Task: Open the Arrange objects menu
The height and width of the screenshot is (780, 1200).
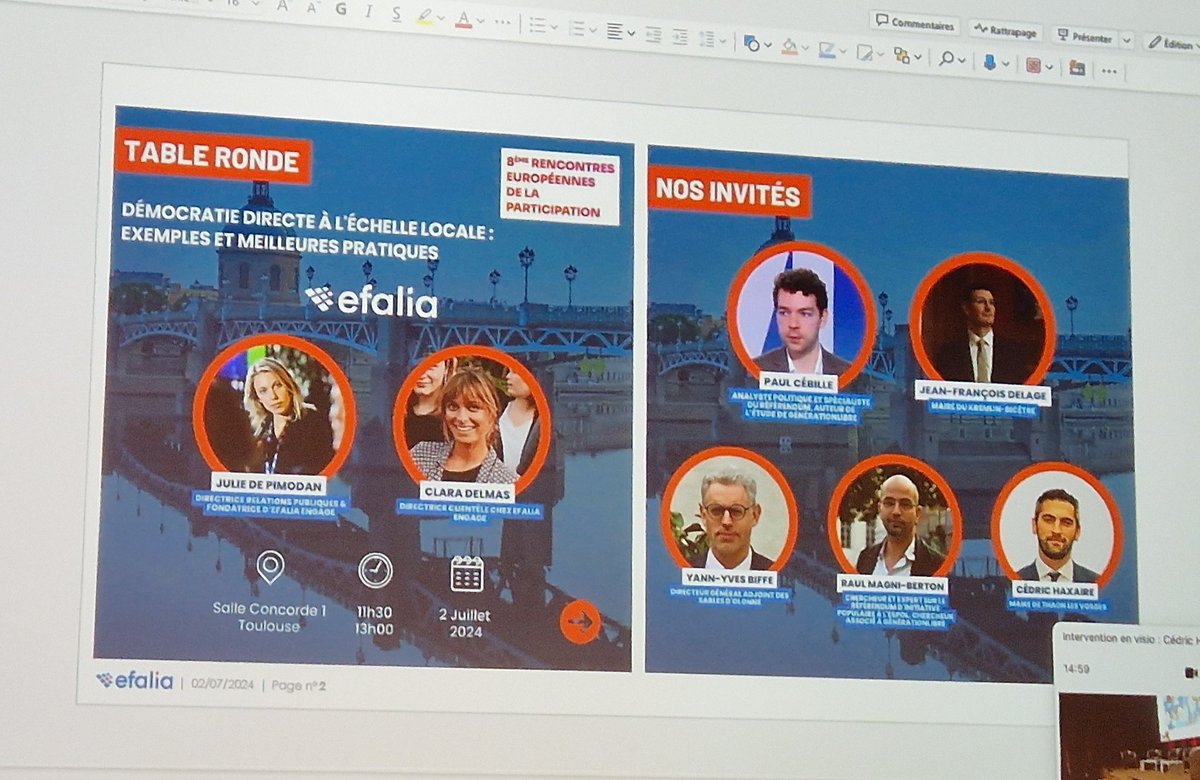Action: pos(904,55)
